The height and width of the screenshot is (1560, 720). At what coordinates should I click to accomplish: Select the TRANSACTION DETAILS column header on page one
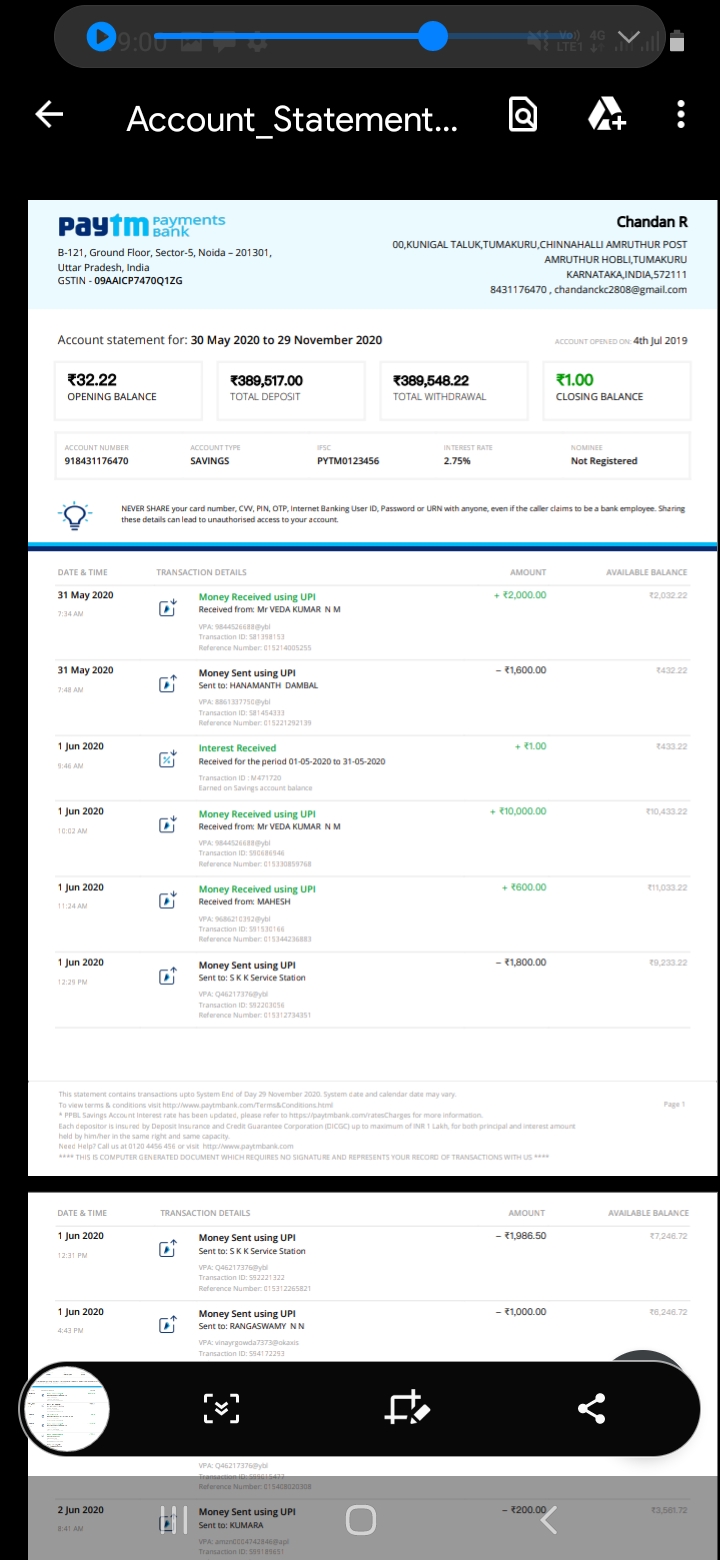pos(201,572)
